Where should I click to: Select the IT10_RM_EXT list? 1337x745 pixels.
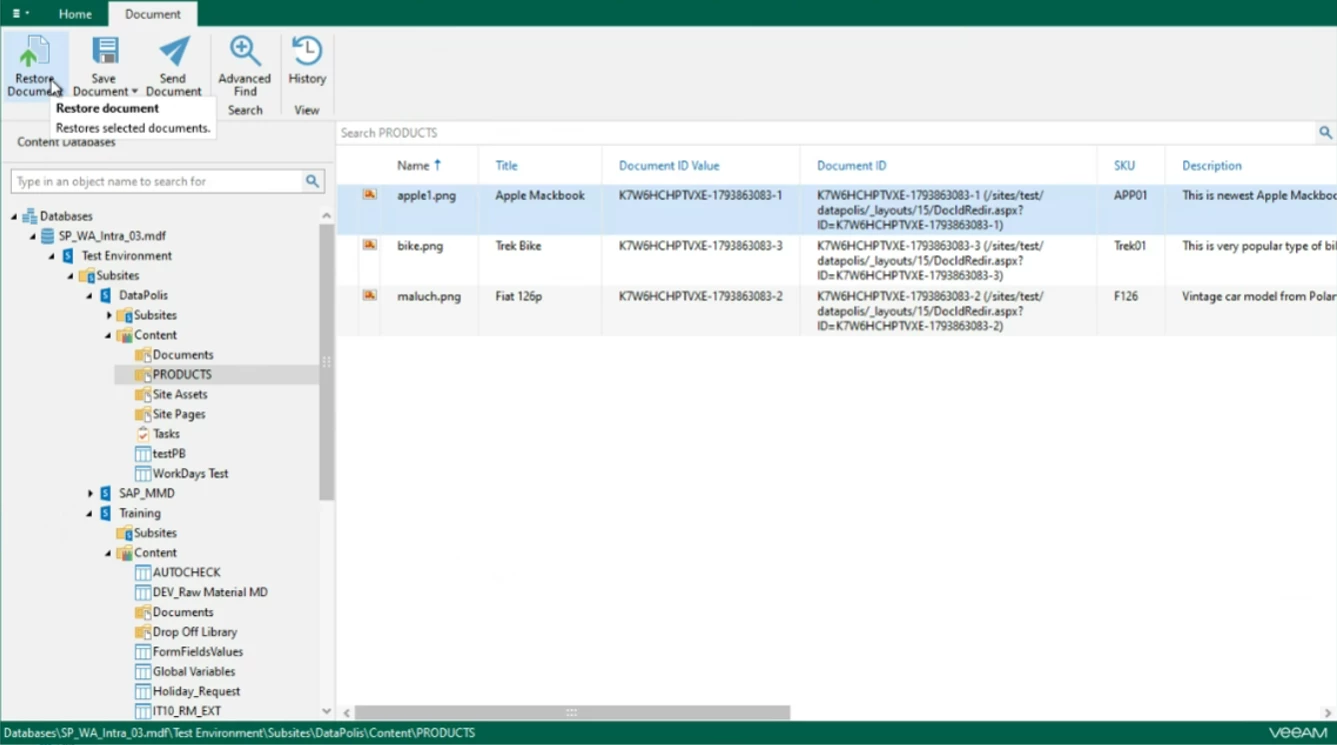pyautogui.click(x=187, y=711)
